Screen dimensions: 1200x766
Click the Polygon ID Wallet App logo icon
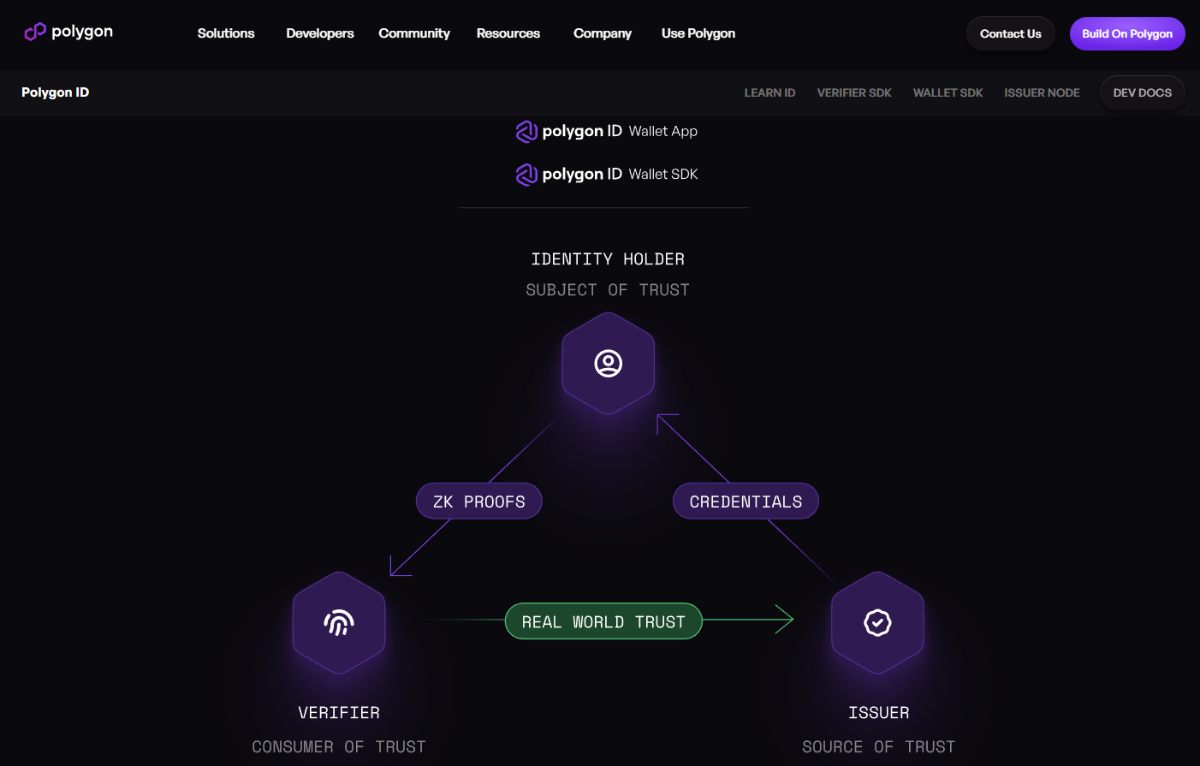[527, 131]
